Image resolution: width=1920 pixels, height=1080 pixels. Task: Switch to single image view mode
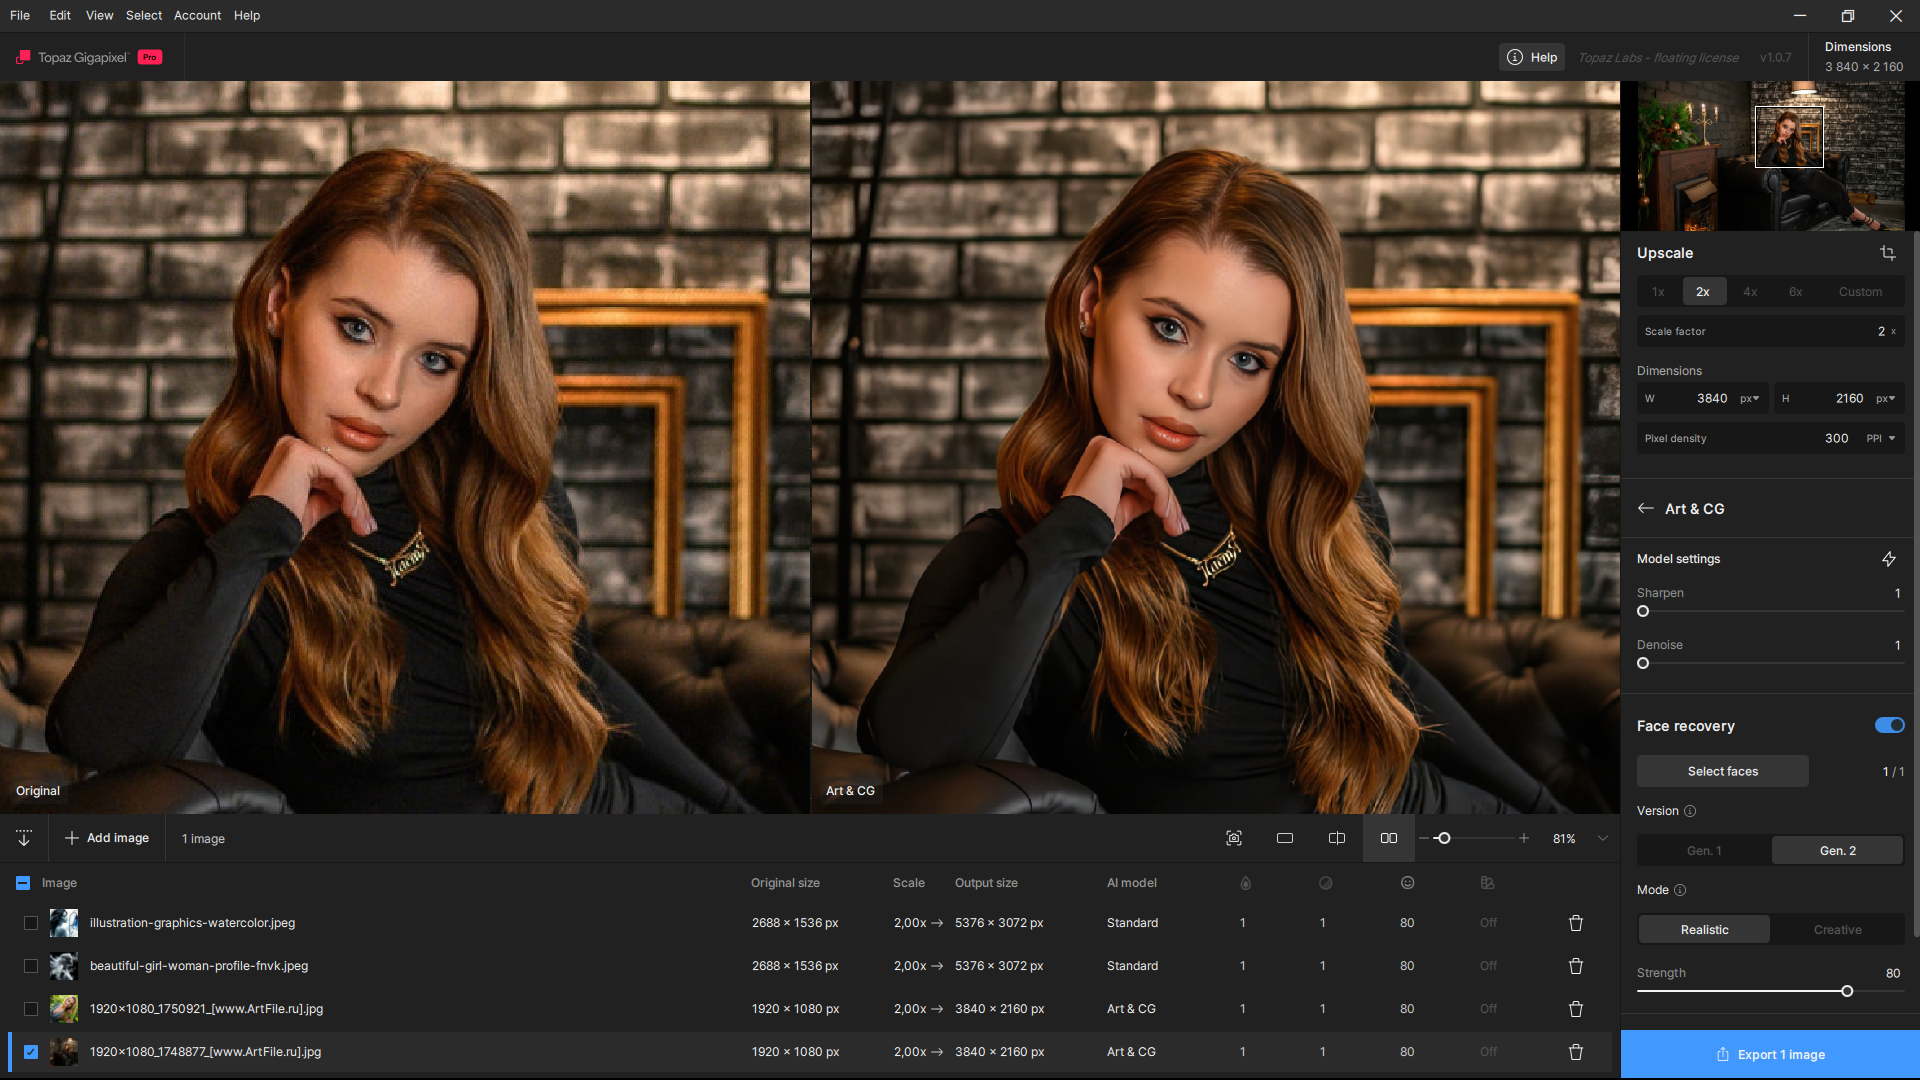(x=1284, y=838)
